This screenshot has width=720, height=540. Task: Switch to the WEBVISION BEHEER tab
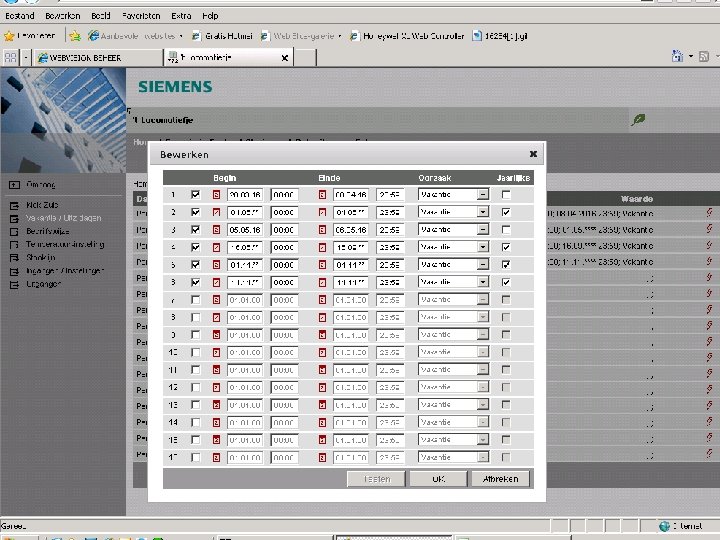(97, 58)
